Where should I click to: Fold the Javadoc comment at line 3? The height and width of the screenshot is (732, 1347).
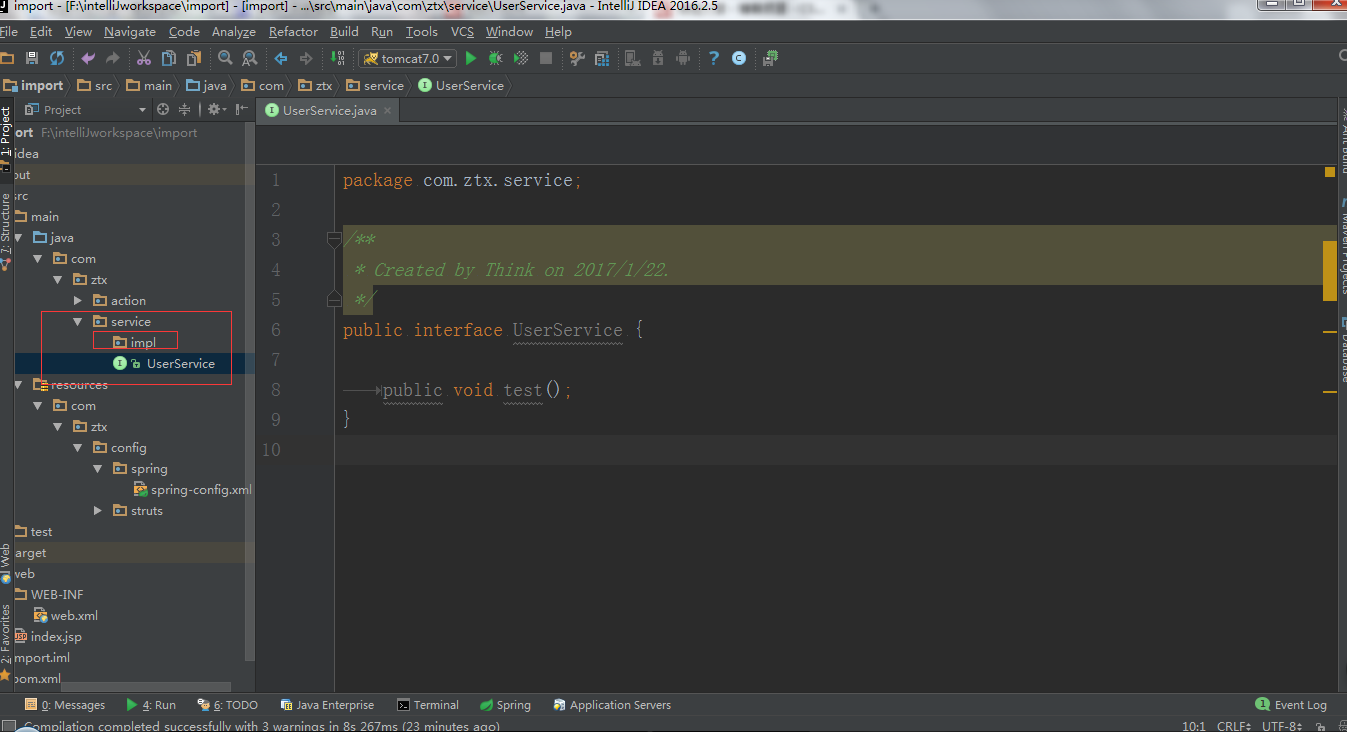334,239
